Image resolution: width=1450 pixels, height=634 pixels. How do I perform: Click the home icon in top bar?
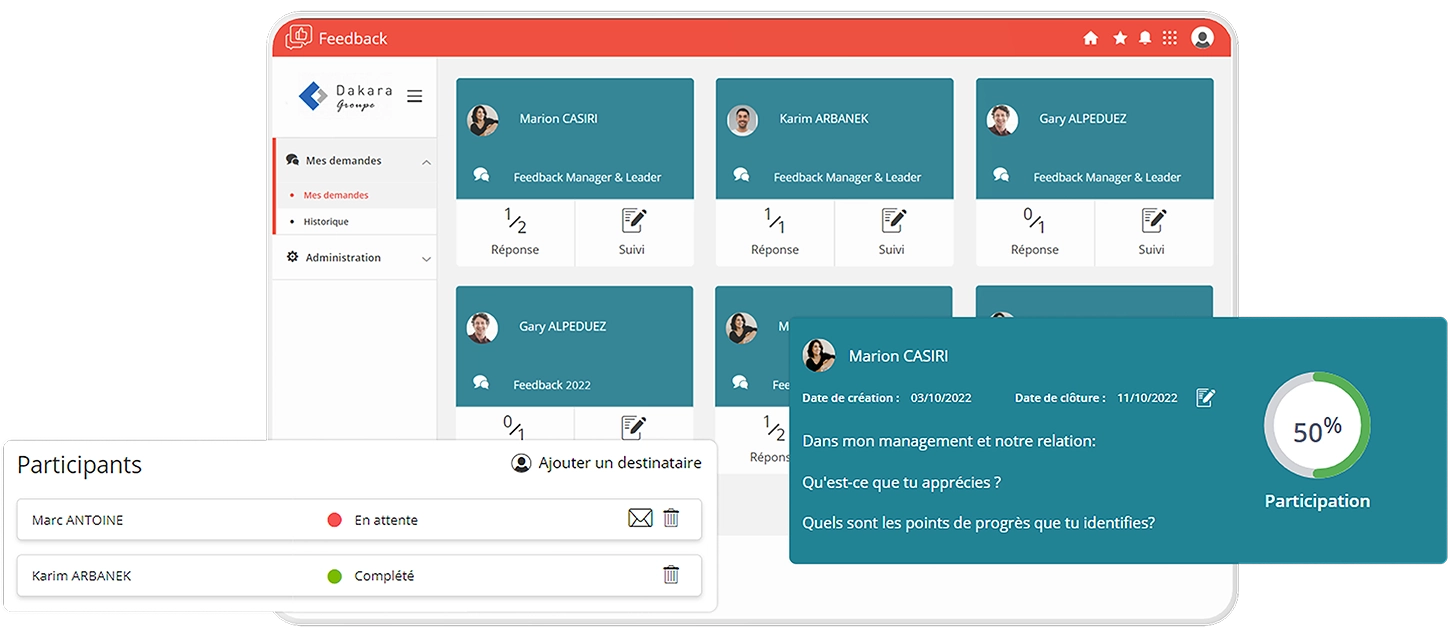(x=1090, y=38)
